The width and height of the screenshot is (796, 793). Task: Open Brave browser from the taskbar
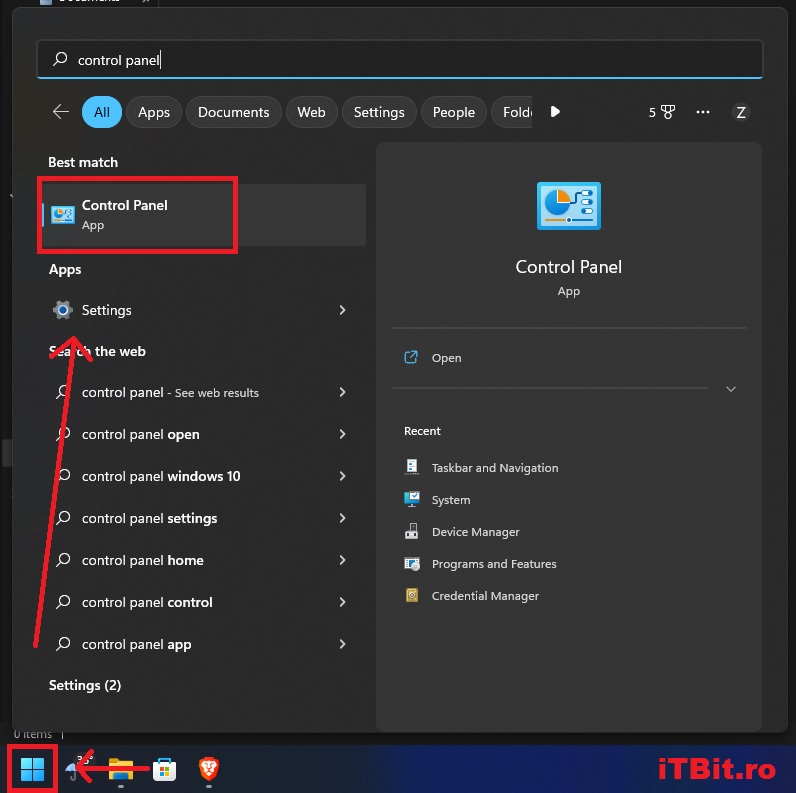[x=208, y=769]
